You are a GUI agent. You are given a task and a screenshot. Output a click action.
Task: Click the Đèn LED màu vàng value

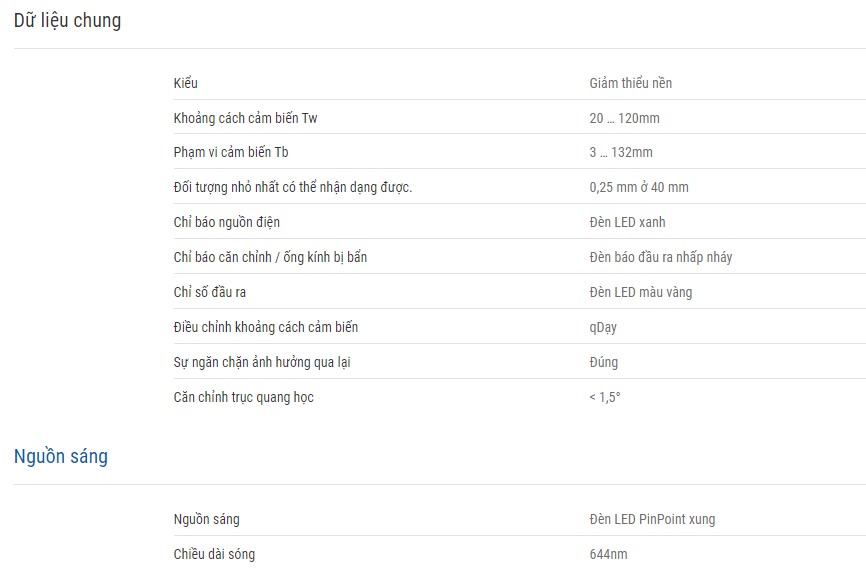click(641, 292)
